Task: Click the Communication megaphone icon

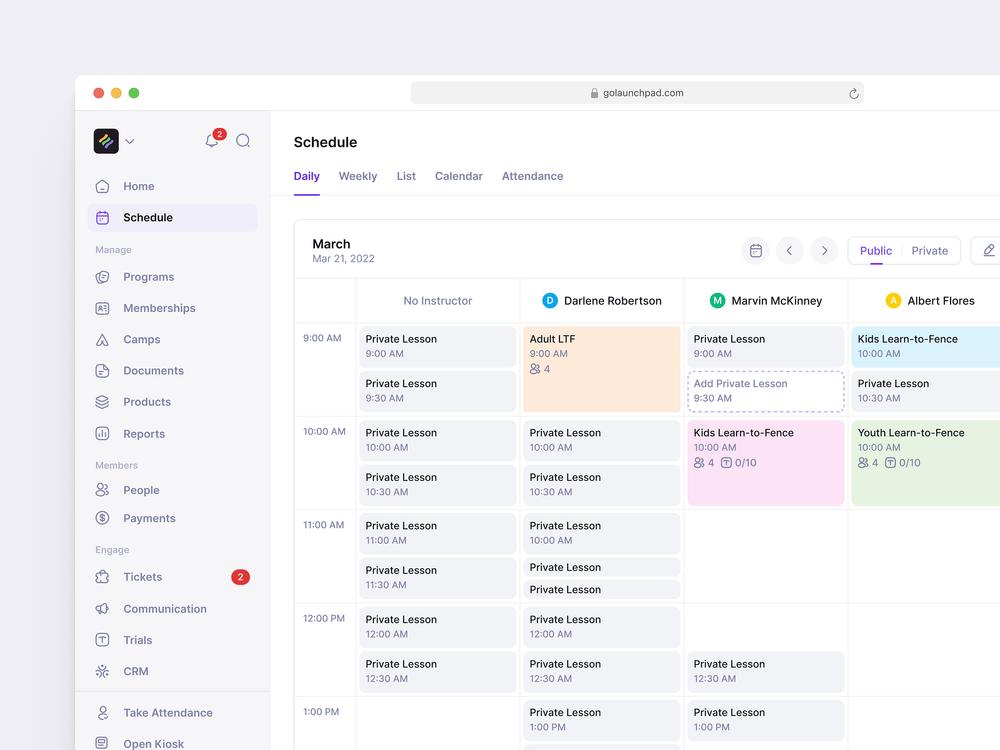Action: coord(102,608)
